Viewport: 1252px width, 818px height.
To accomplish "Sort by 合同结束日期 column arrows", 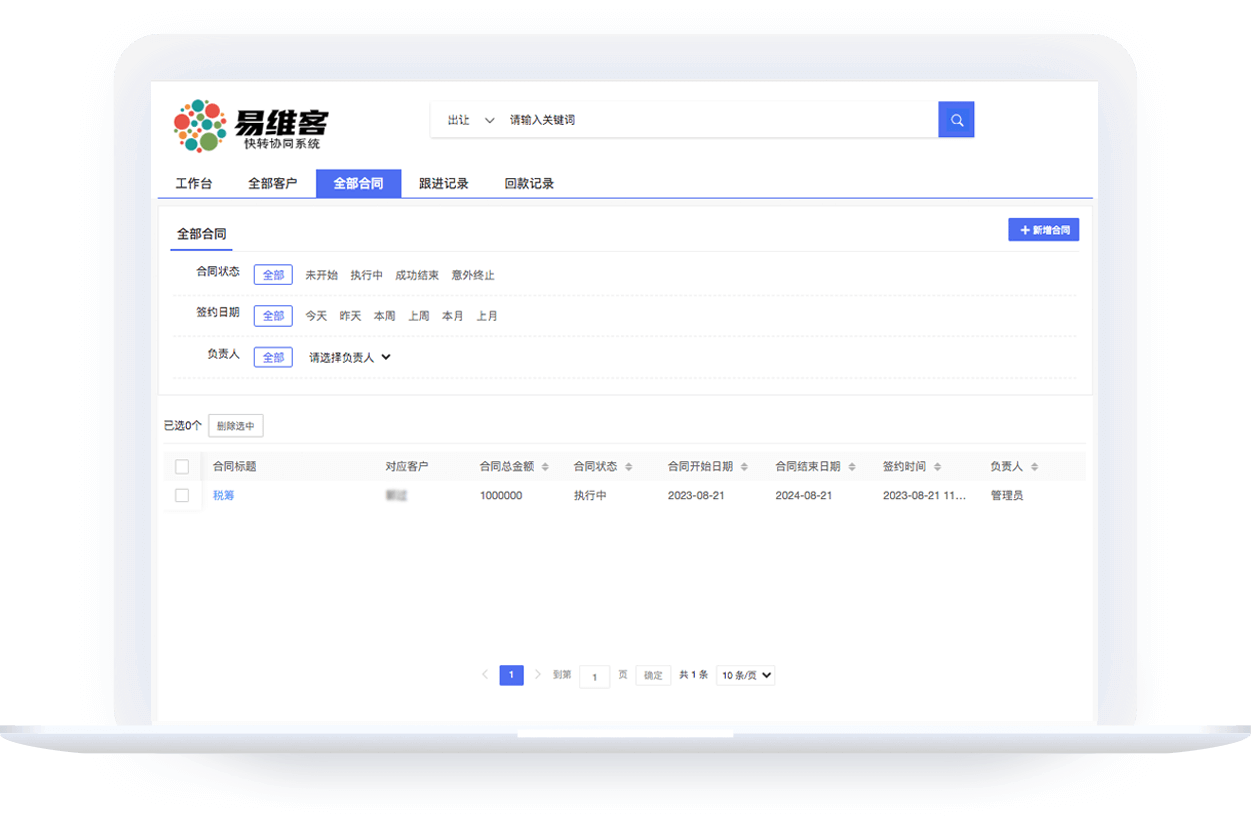I will click(x=851, y=467).
